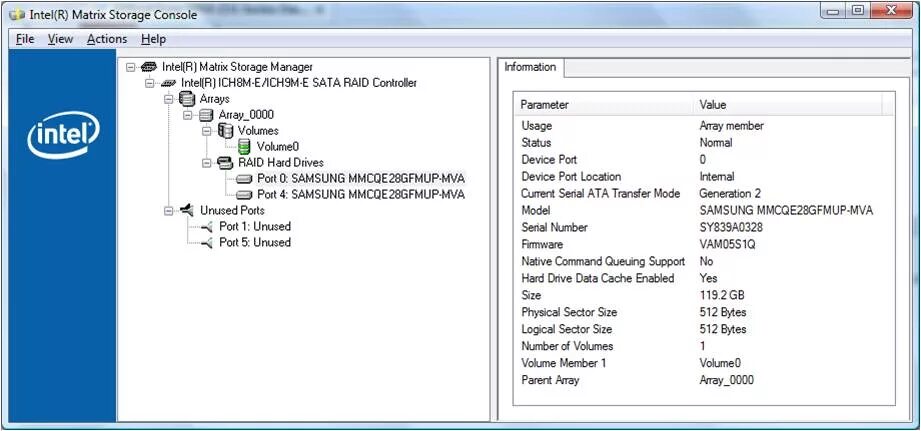The image size is (921, 431).
Task: Select Intel(R) Matrix Storage Manager tree label
Action: pyautogui.click(x=237, y=68)
